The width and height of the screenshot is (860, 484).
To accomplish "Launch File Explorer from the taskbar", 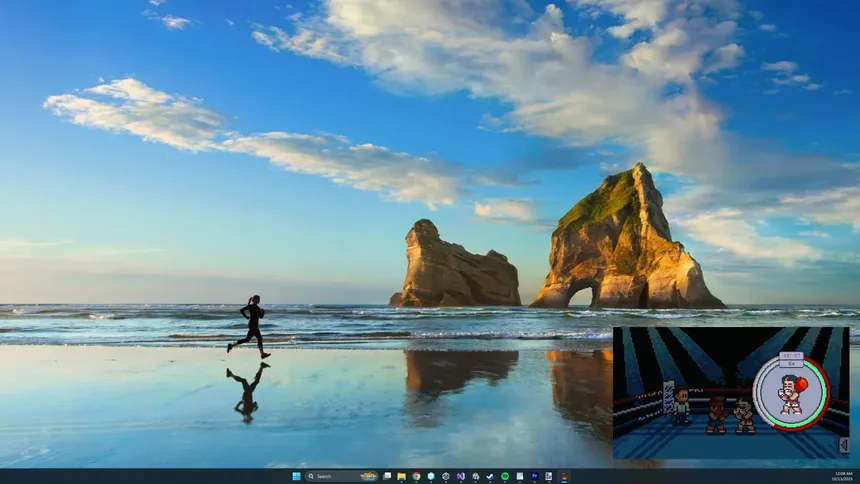I will click(401, 476).
